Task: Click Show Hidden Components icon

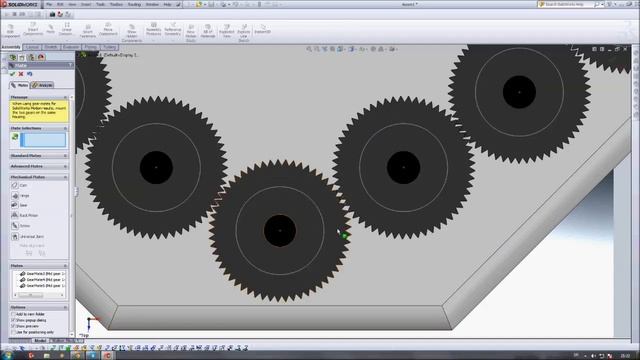Action: [x=132, y=33]
